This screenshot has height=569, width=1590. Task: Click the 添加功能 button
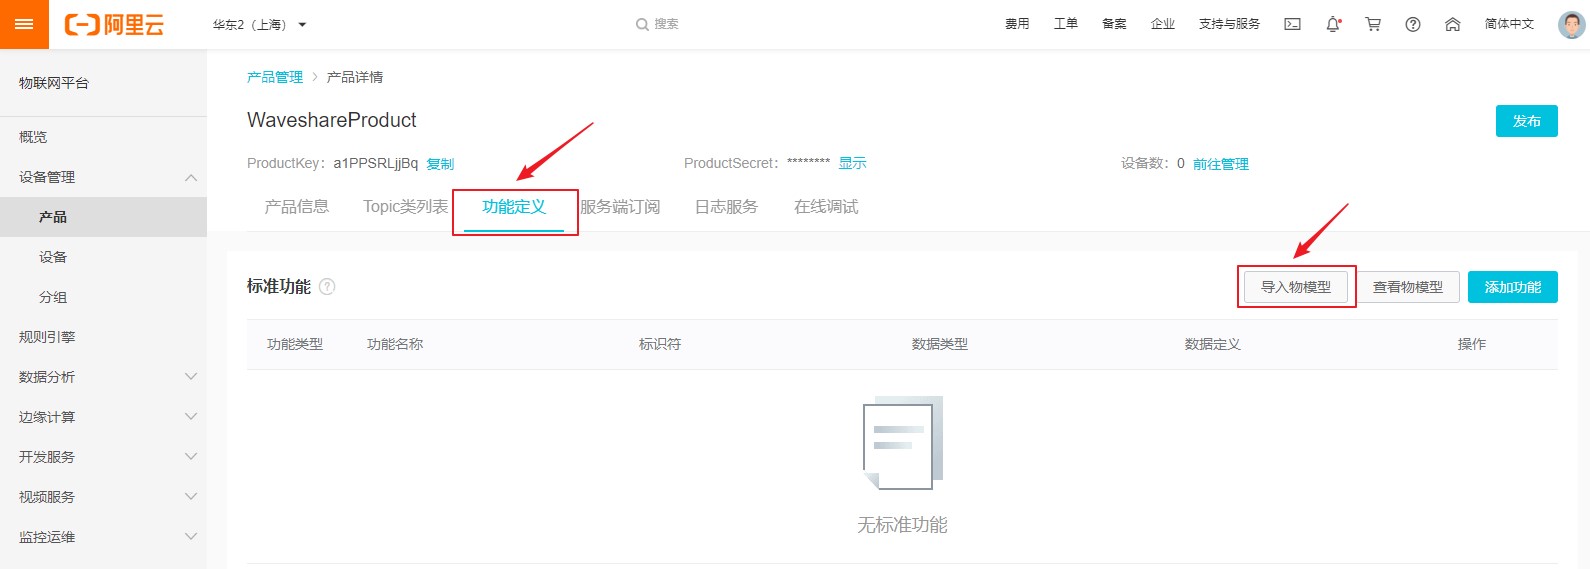click(1513, 287)
